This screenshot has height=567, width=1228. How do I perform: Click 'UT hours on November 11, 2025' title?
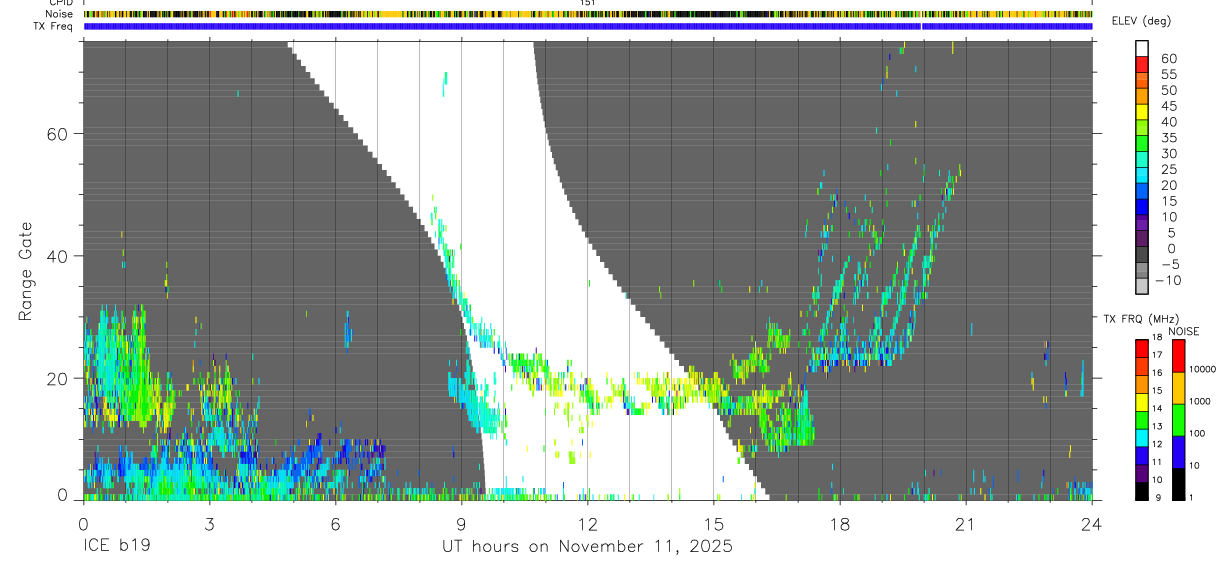coord(588,547)
